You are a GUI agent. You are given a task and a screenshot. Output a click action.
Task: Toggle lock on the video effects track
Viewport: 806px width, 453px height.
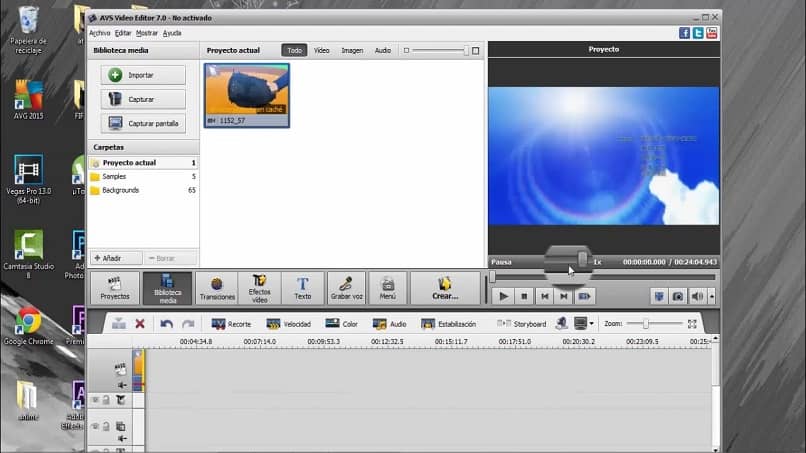click(x=106, y=400)
